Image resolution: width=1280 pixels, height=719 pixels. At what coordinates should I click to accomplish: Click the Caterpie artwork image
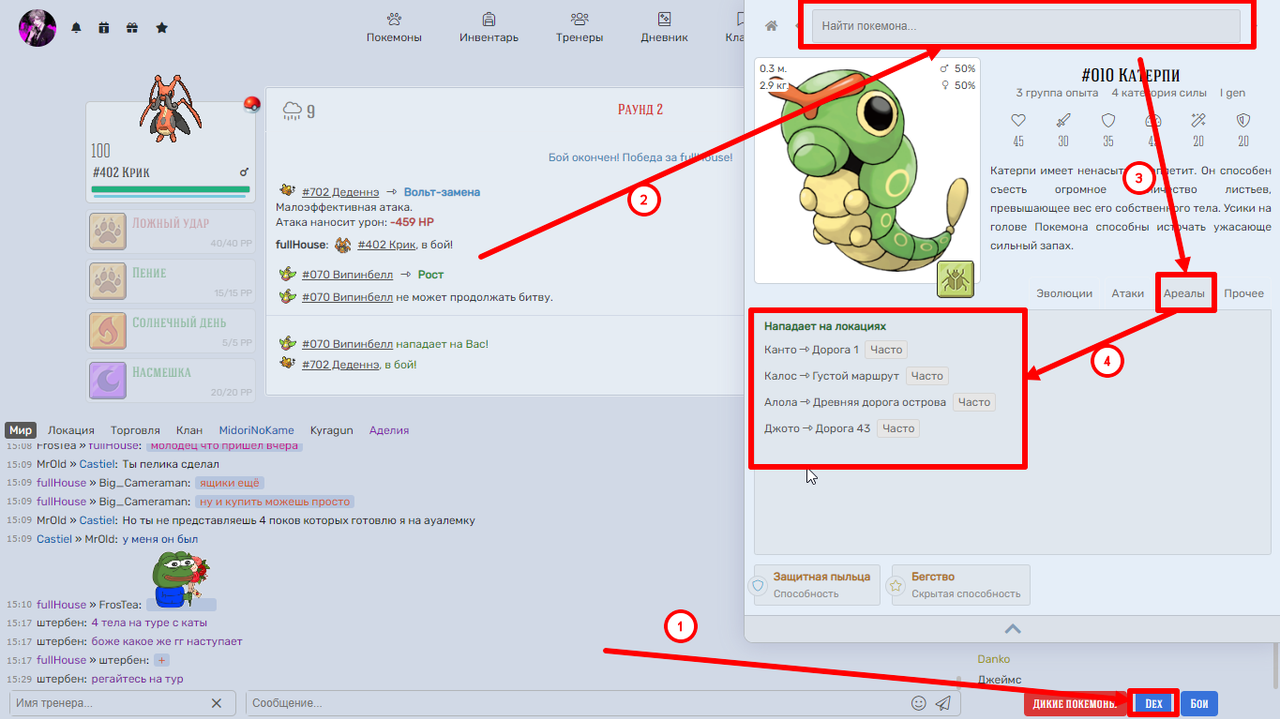[867, 170]
